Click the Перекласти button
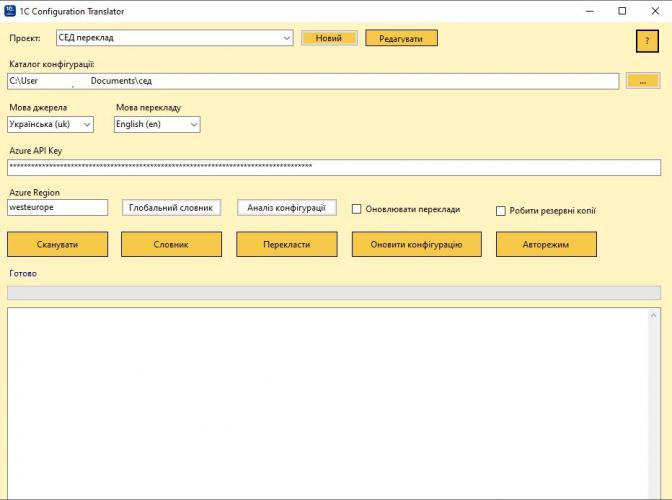Screen dimensions: 672x500 tap(287, 245)
